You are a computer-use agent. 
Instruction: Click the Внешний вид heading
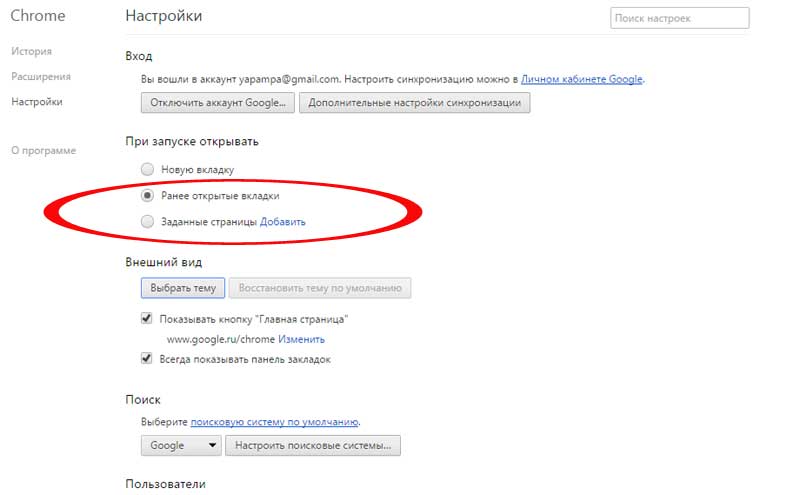[x=164, y=262]
